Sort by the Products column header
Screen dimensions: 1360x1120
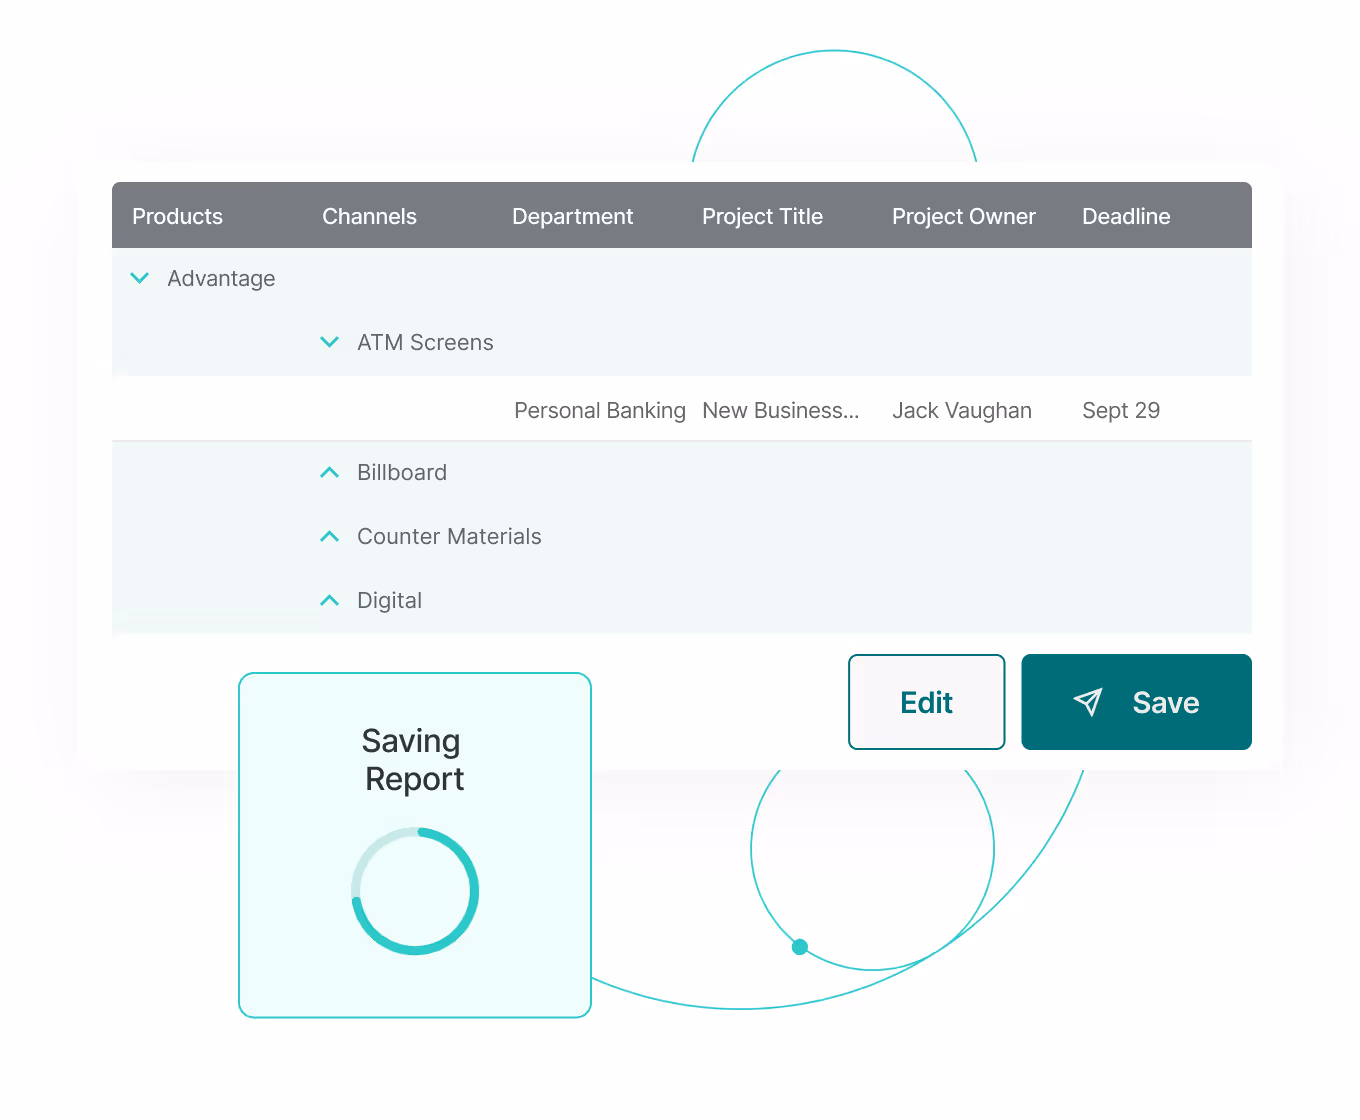point(177,216)
